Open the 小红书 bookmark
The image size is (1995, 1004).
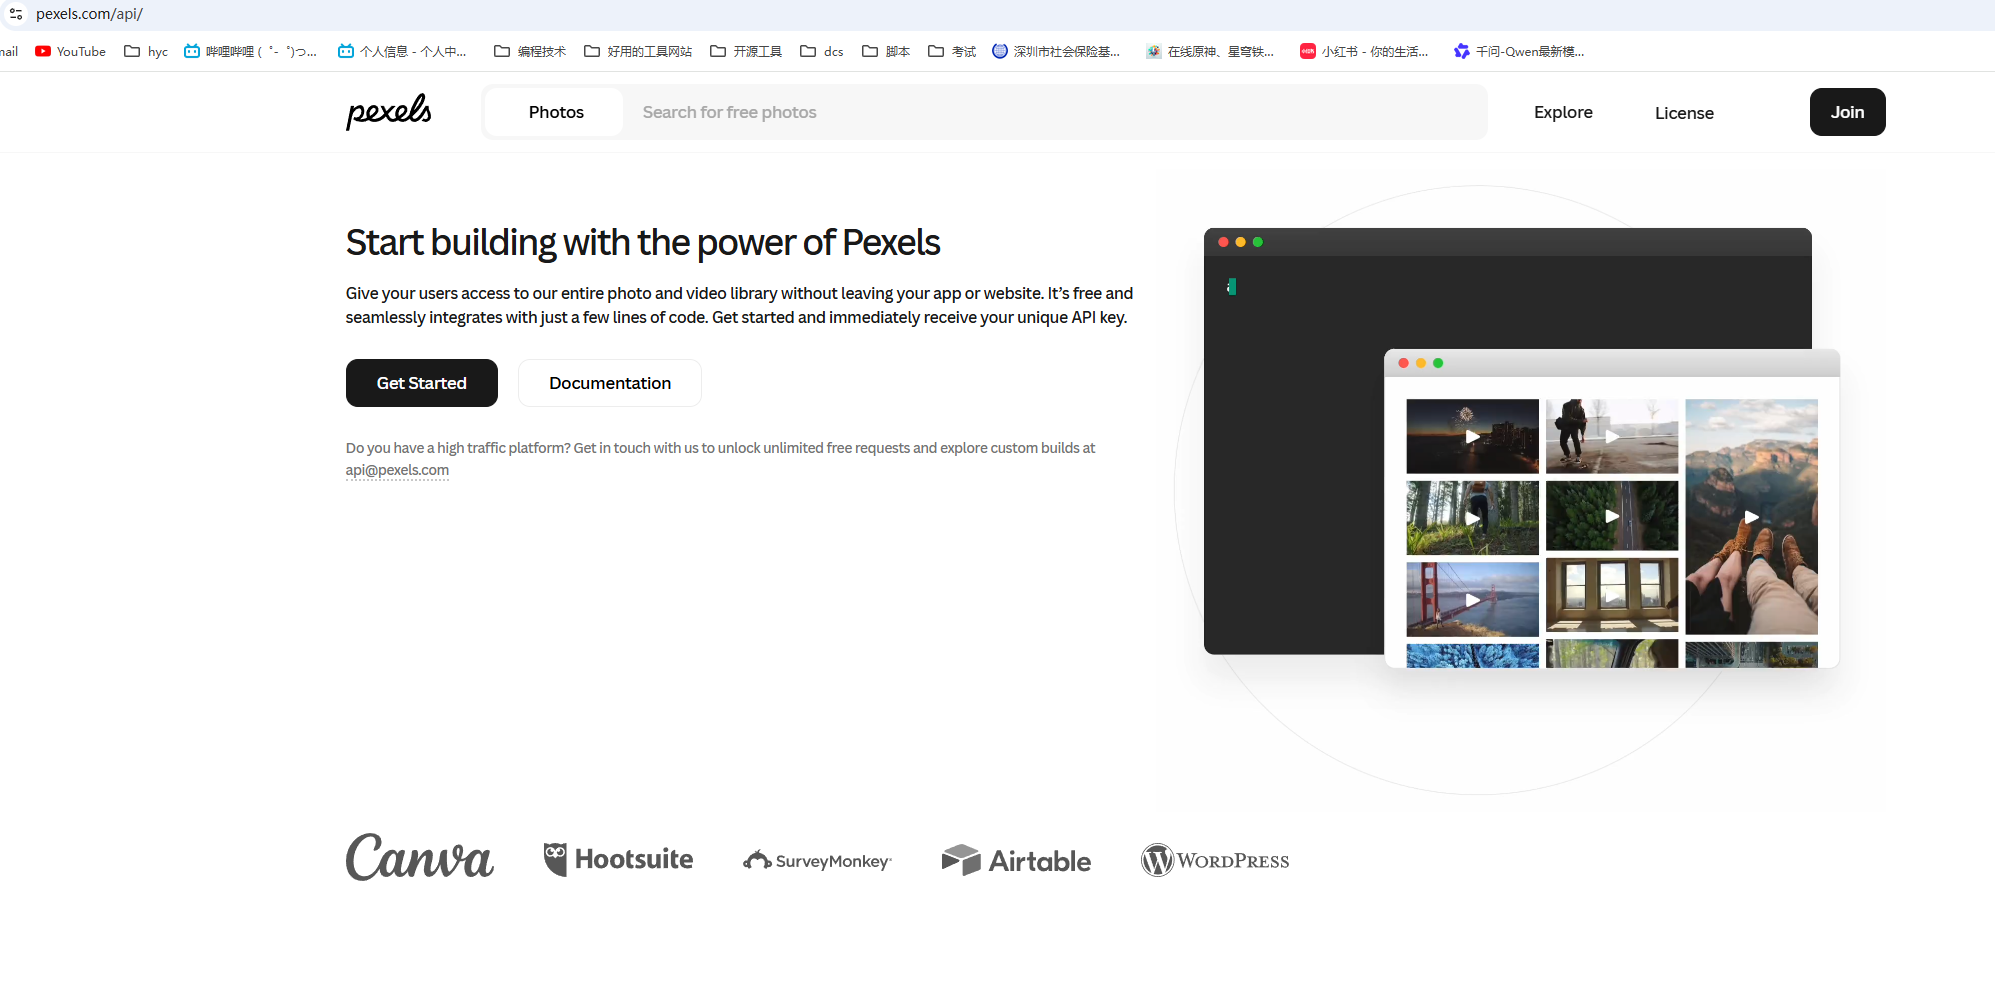click(1364, 51)
